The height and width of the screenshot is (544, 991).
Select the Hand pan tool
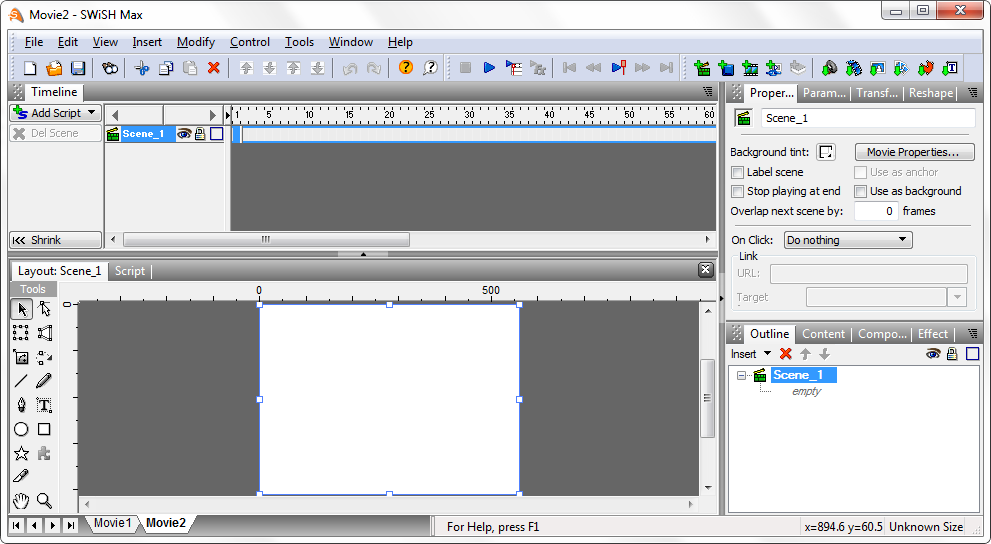(x=21, y=500)
